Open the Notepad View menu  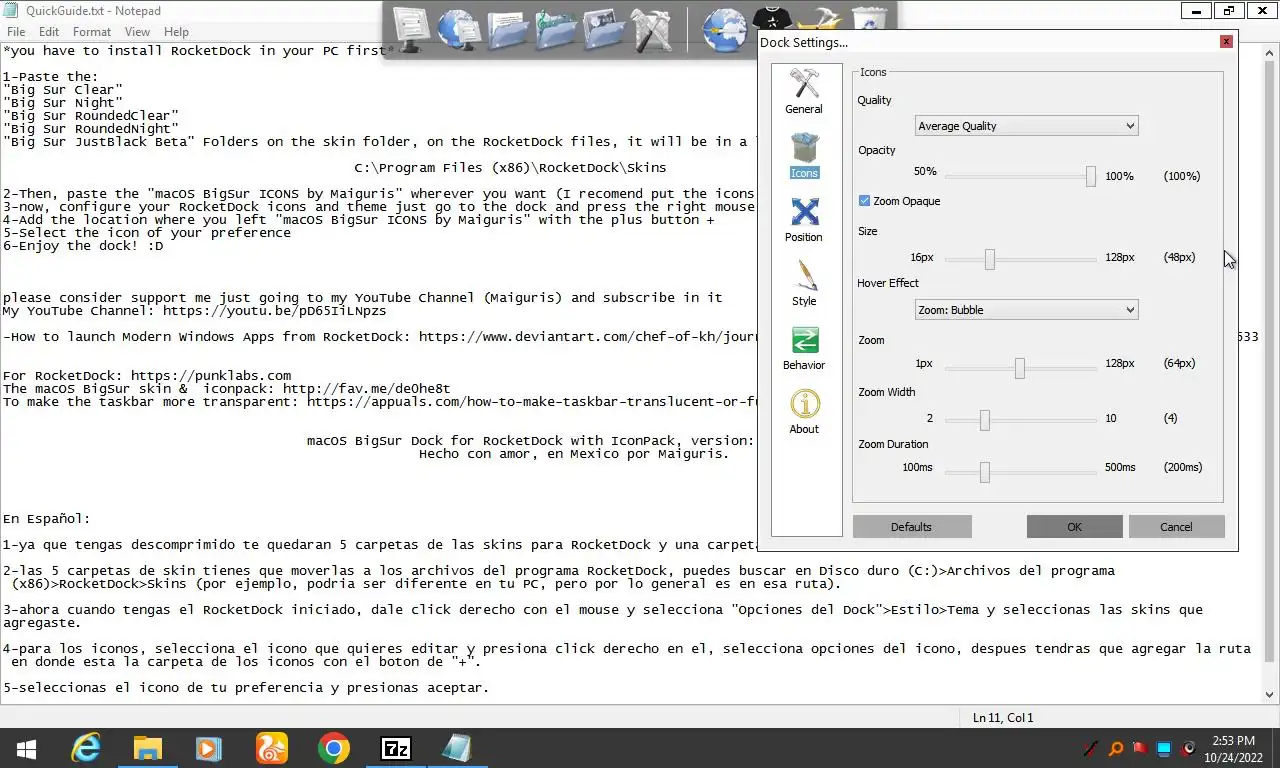click(x=137, y=32)
